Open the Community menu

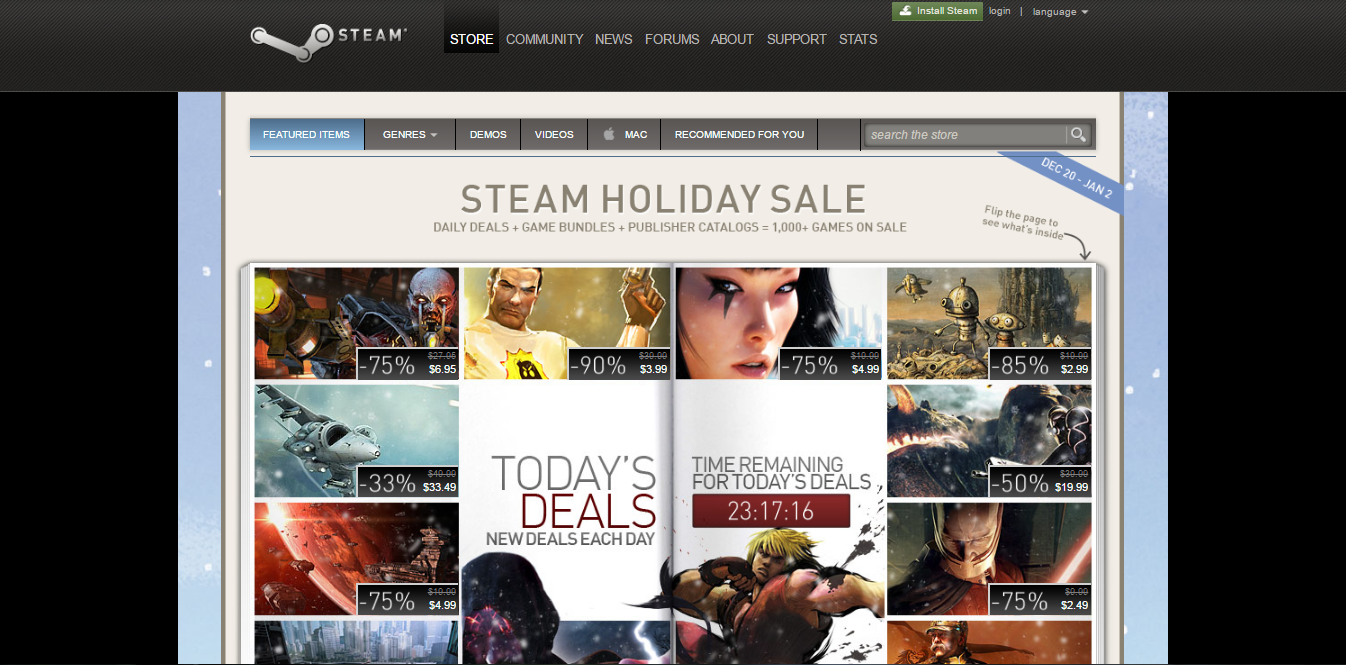coord(544,39)
